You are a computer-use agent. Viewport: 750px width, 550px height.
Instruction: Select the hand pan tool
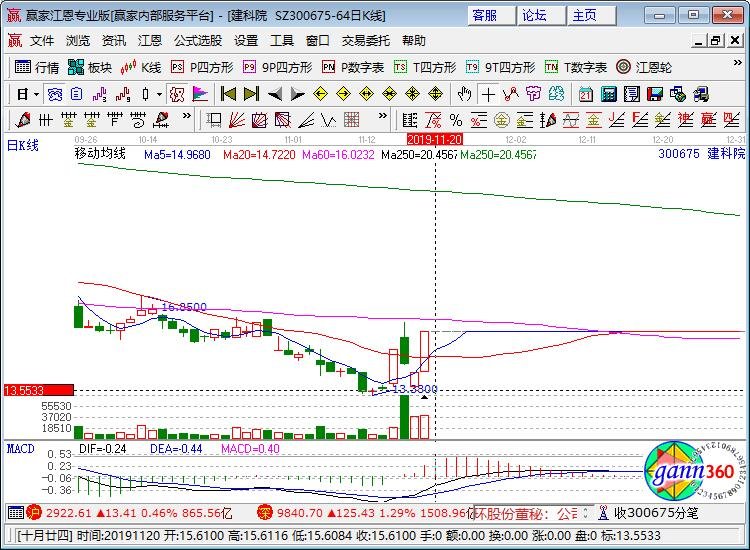click(x=464, y=94)
